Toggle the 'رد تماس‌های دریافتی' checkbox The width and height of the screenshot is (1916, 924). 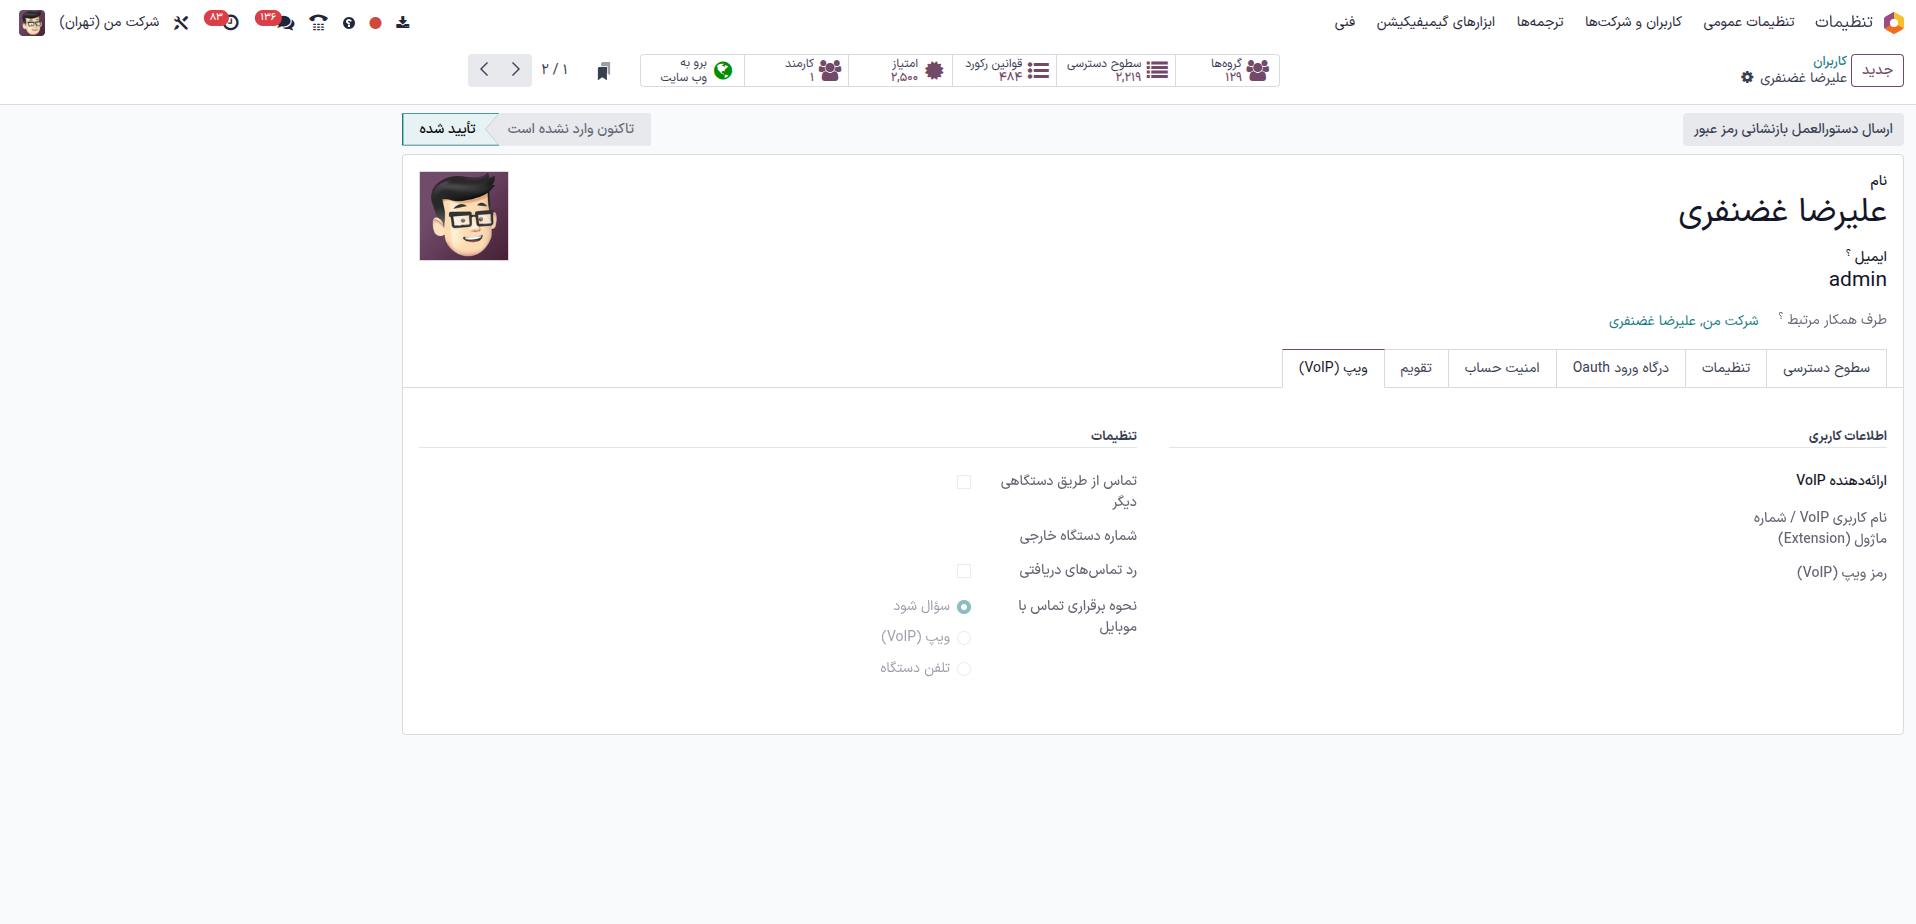click(964, 571)
